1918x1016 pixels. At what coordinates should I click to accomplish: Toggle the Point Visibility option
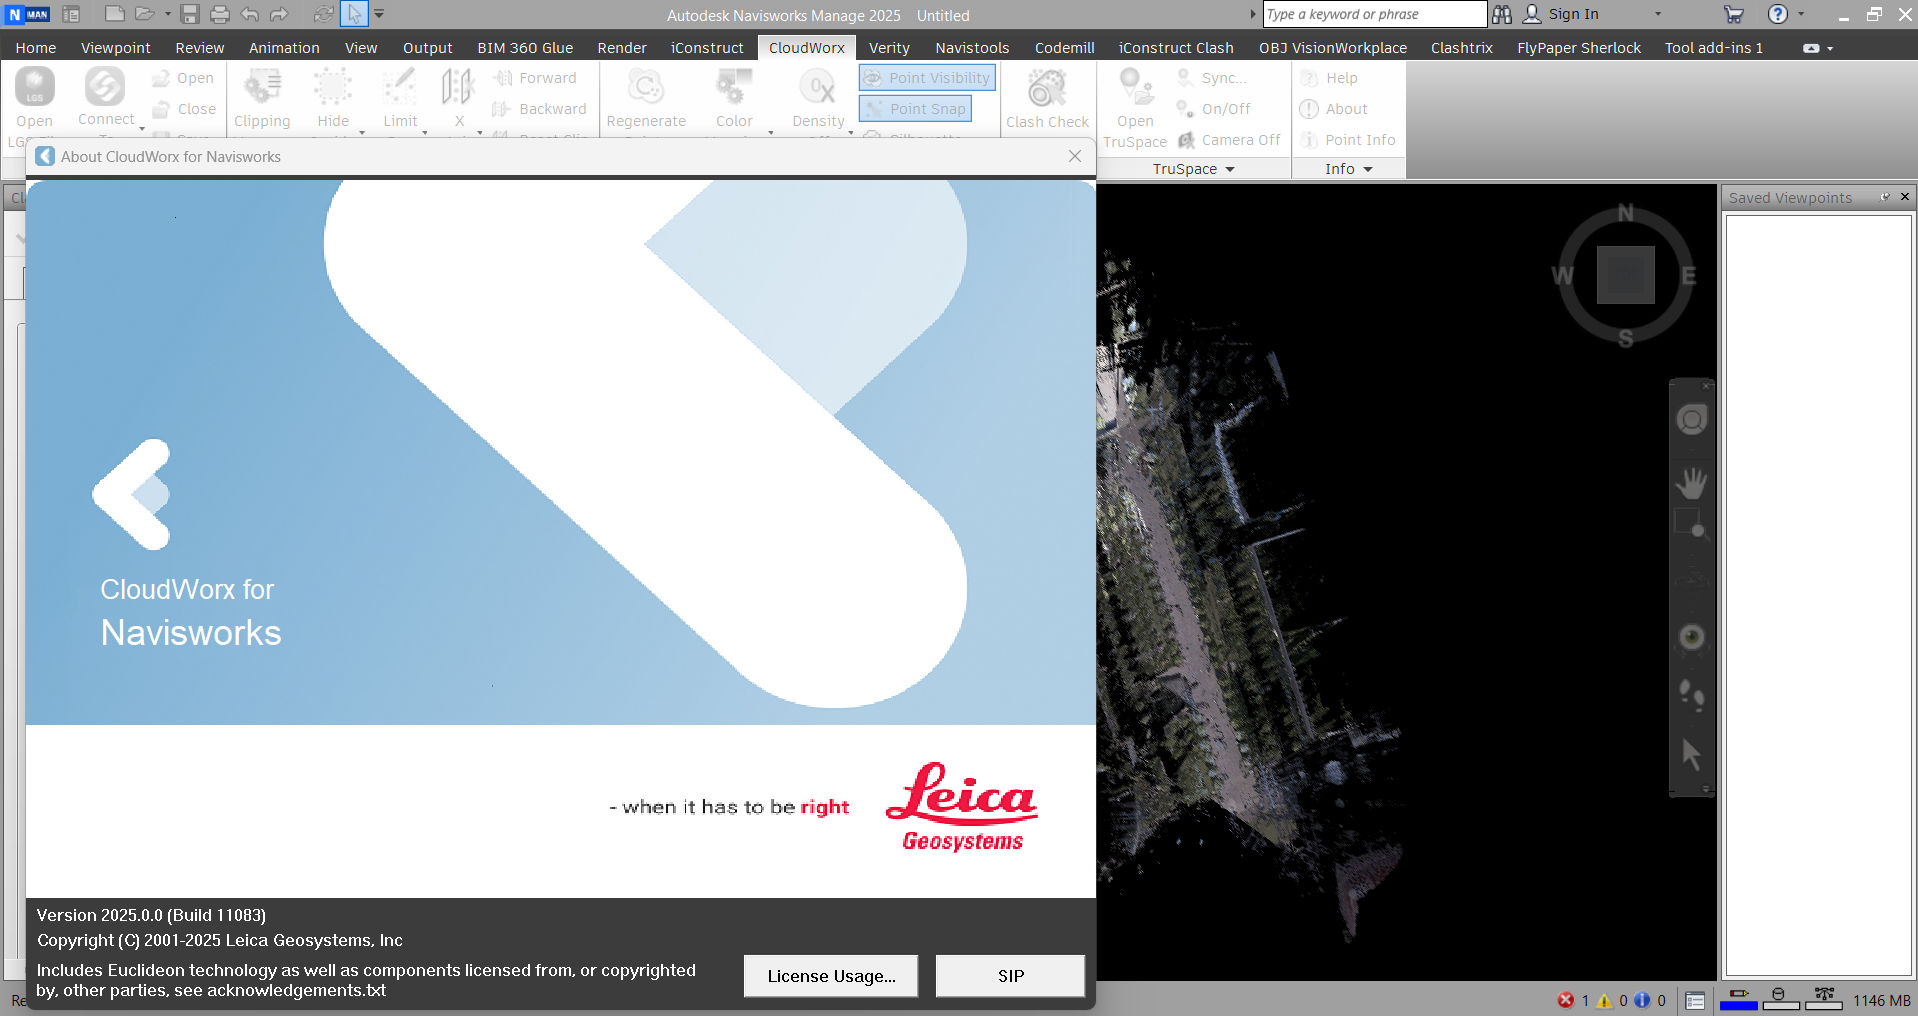[x=927, y=78]
